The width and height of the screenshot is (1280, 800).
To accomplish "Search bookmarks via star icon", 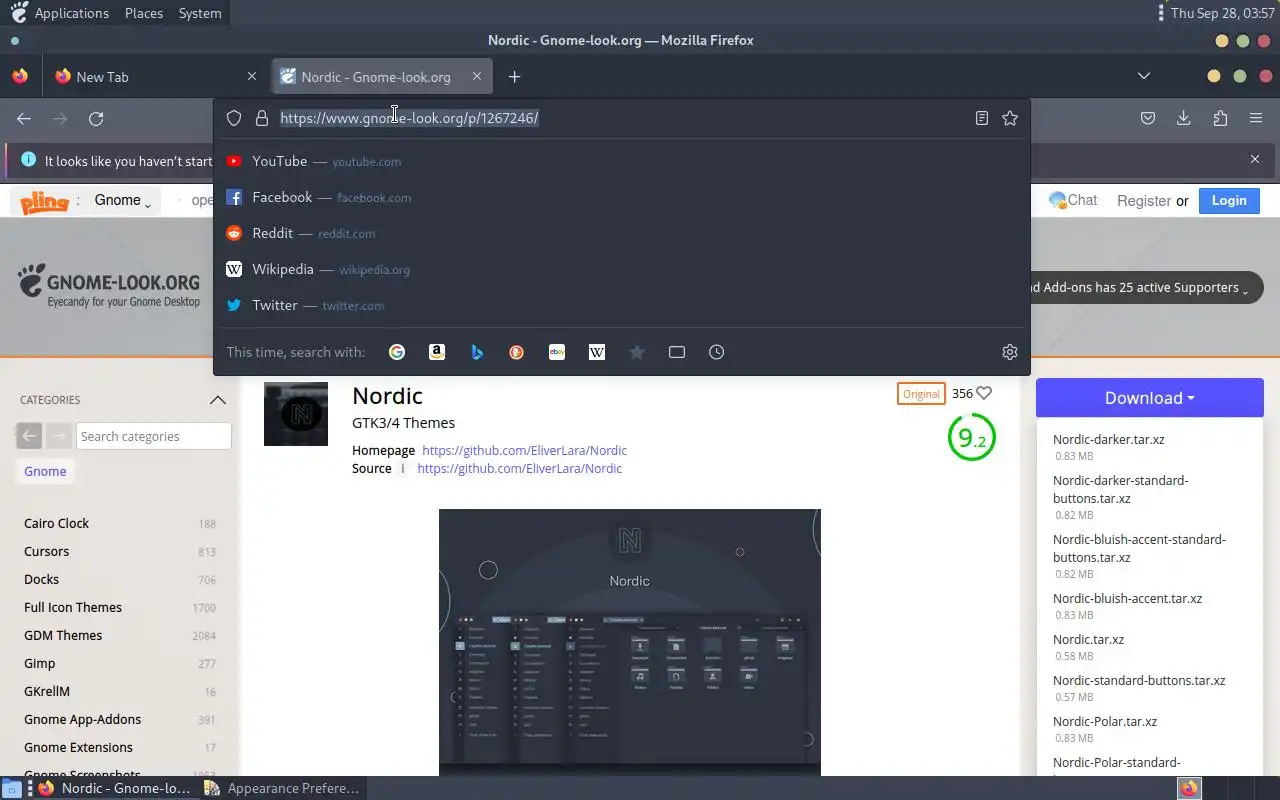I will tap(637, 352).
